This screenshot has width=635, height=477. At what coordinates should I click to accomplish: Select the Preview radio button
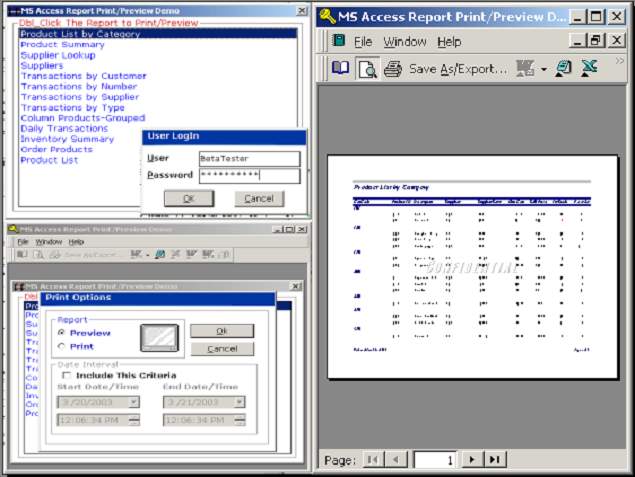point(62,333)
